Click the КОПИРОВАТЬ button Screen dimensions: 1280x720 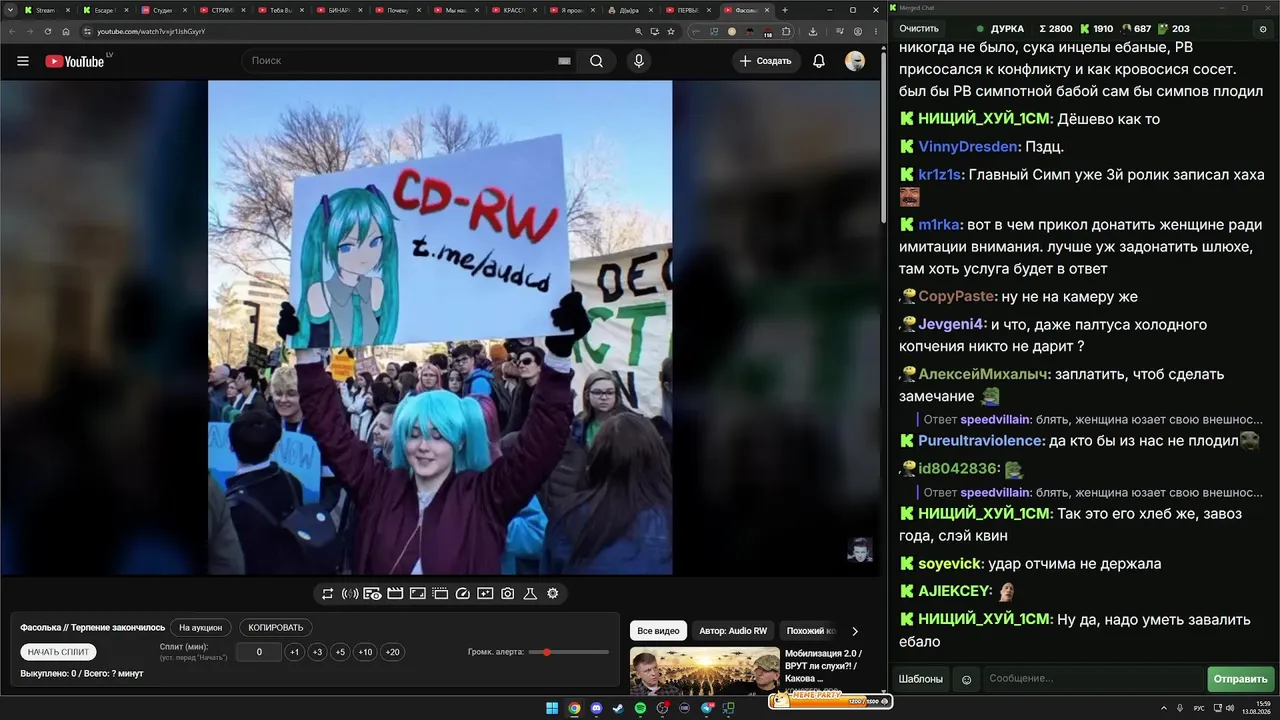[x=276, y=627]
